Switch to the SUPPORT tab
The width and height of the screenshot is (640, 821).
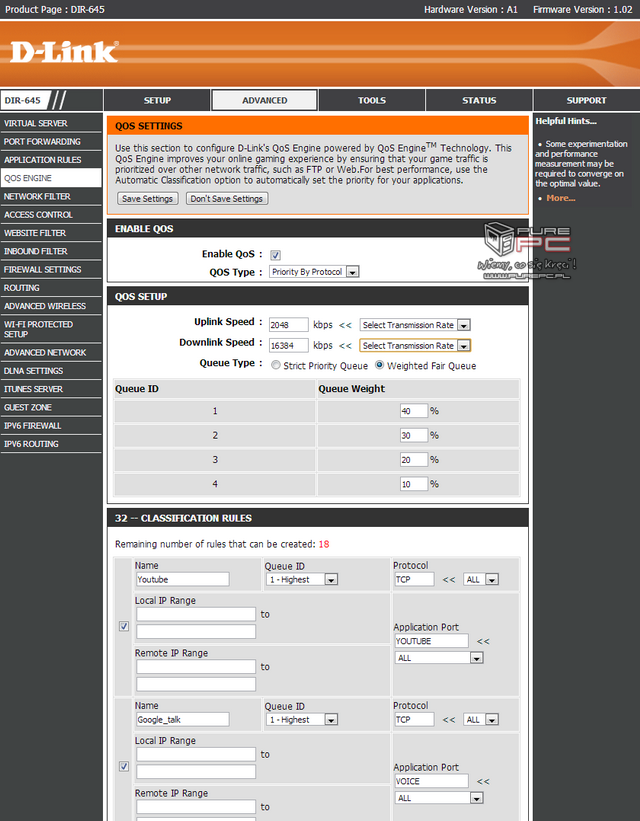point(587,100)
